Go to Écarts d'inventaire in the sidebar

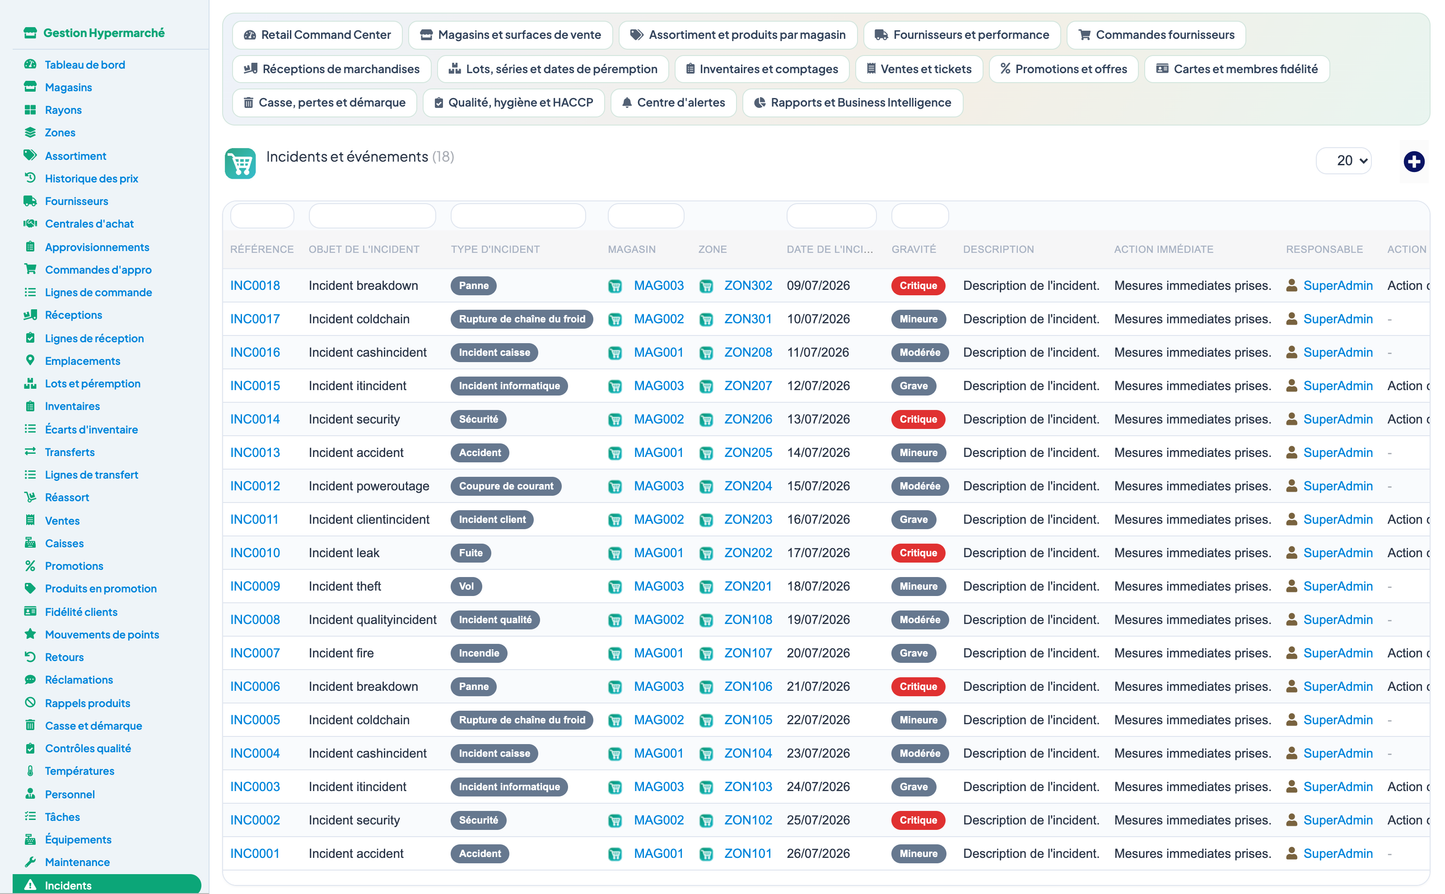point(91,429)
